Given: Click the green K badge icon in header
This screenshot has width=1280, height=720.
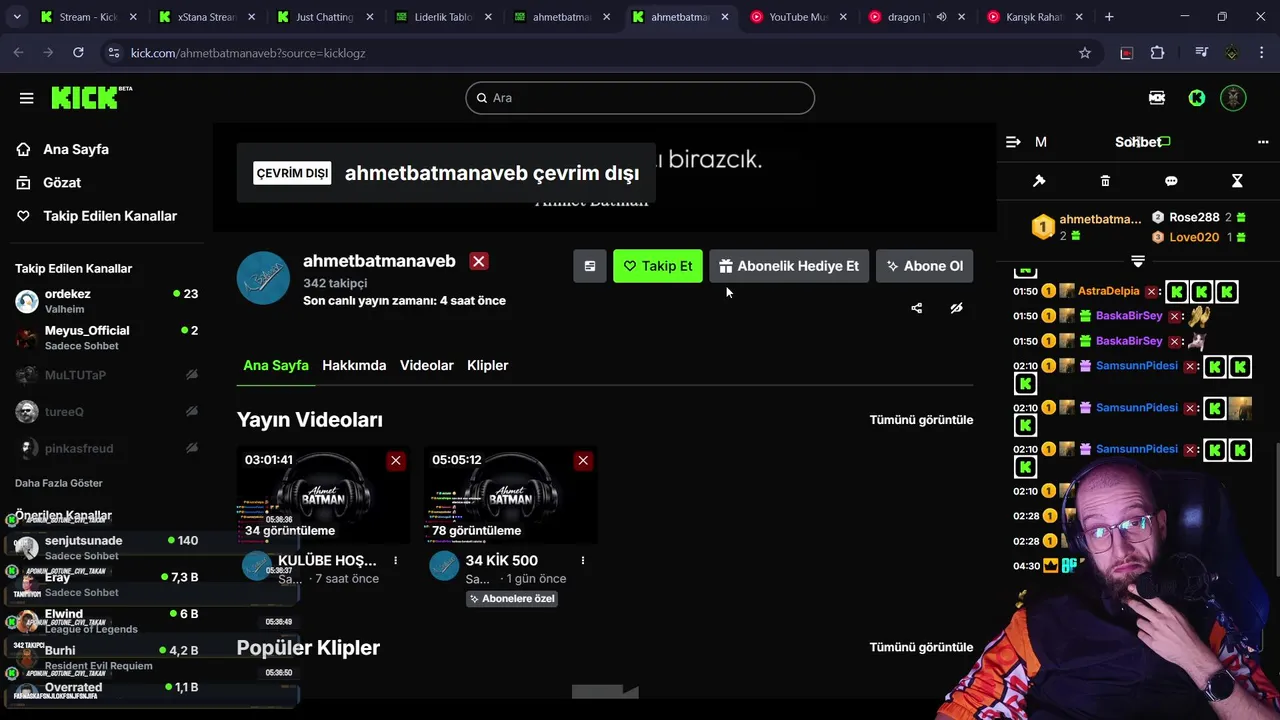Looking at the screenshot, I should tap(1196, 98).
